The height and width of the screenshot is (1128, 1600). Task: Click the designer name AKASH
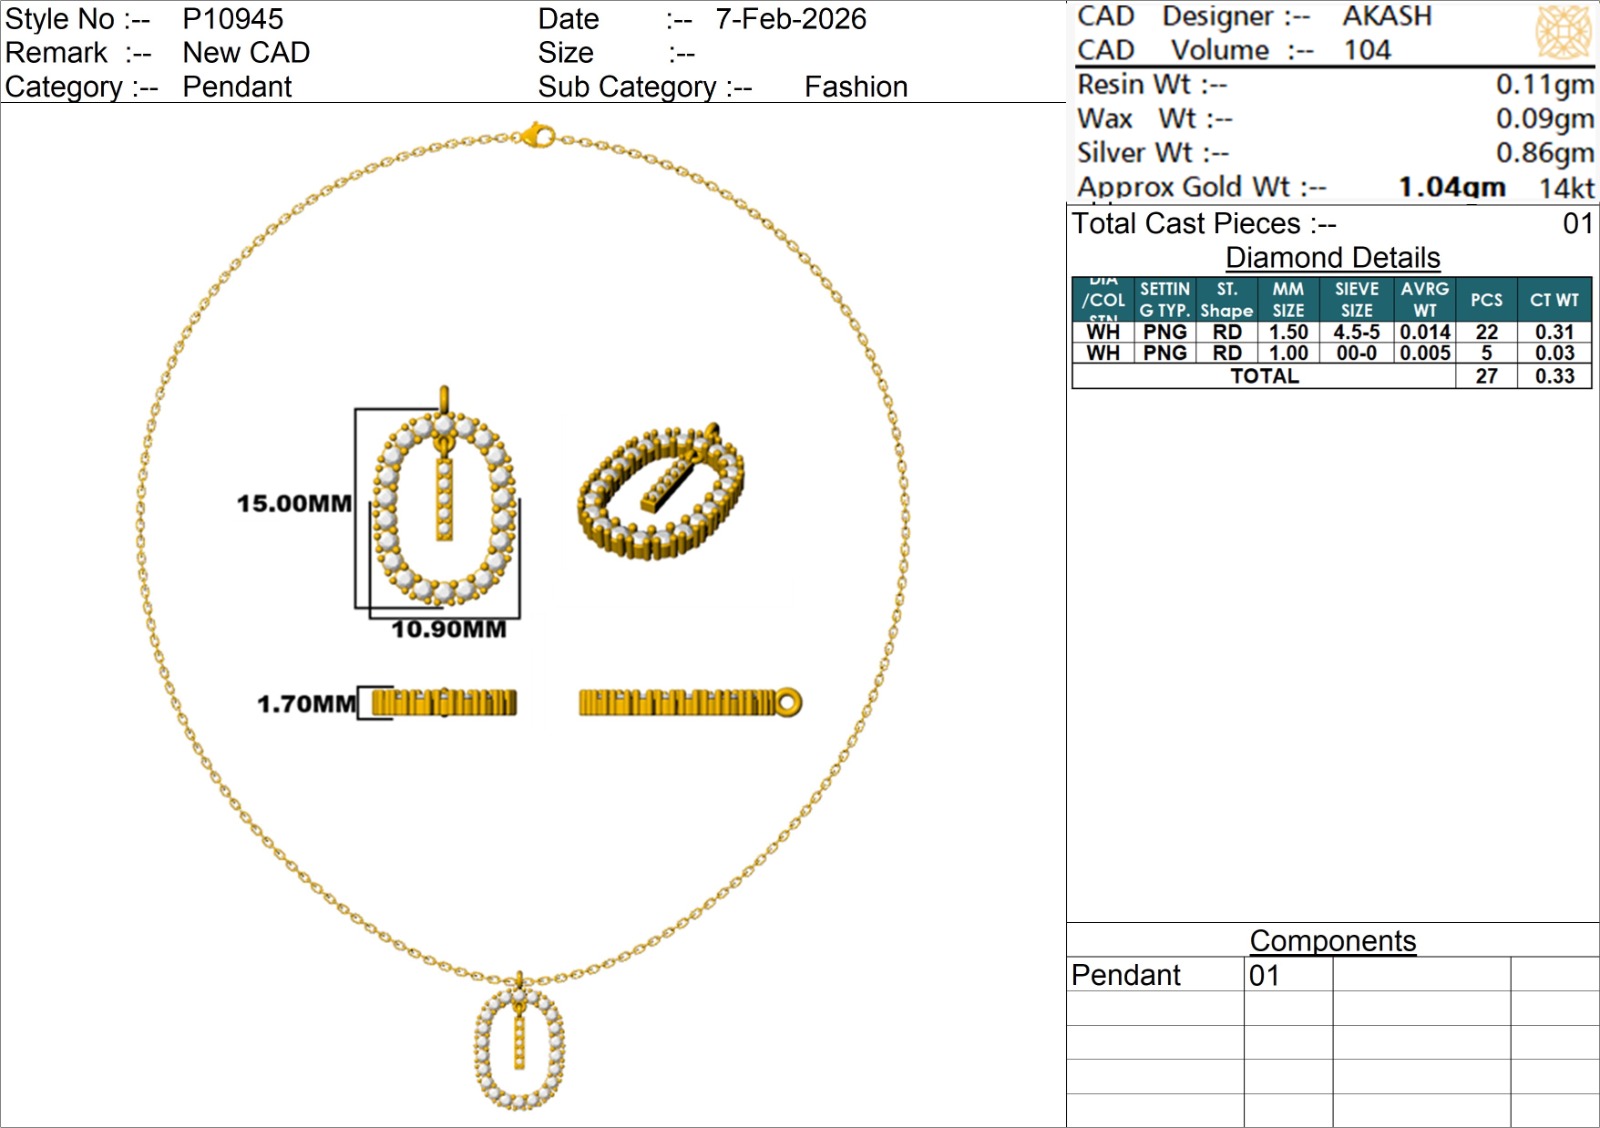tap(1387, 16)
